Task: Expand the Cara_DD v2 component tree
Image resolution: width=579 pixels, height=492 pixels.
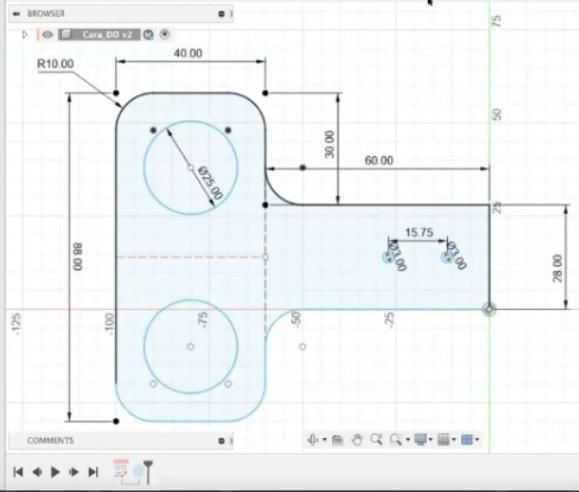Action: pyautogui.click(x=25, y=35)
